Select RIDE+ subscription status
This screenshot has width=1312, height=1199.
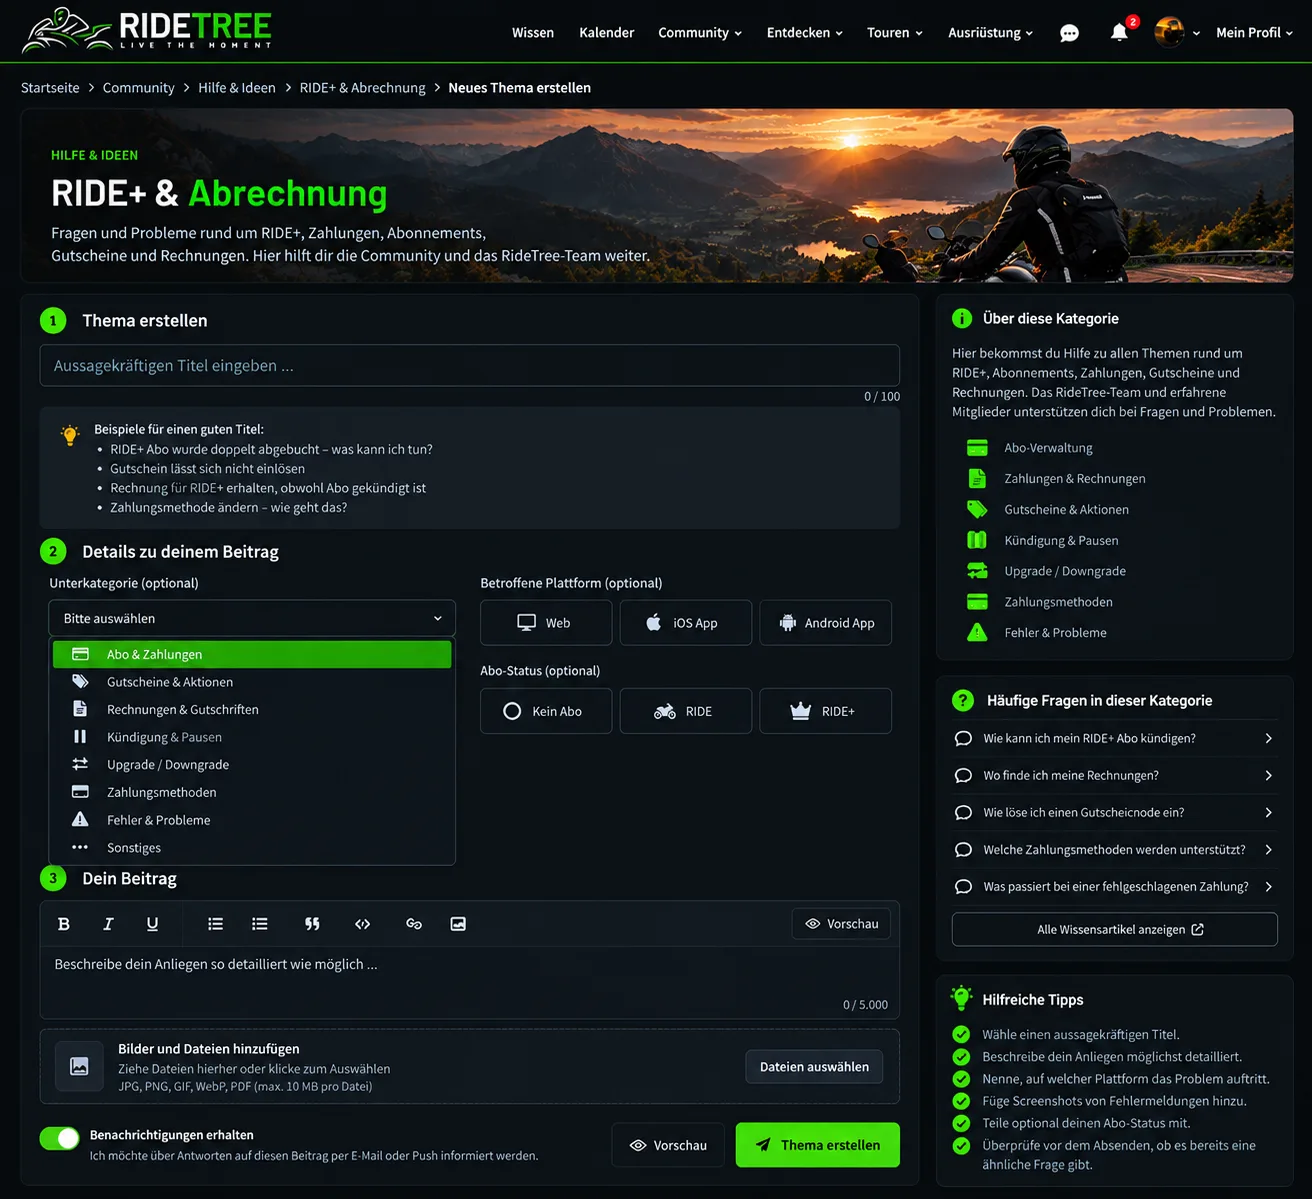[x=826, y=711]
